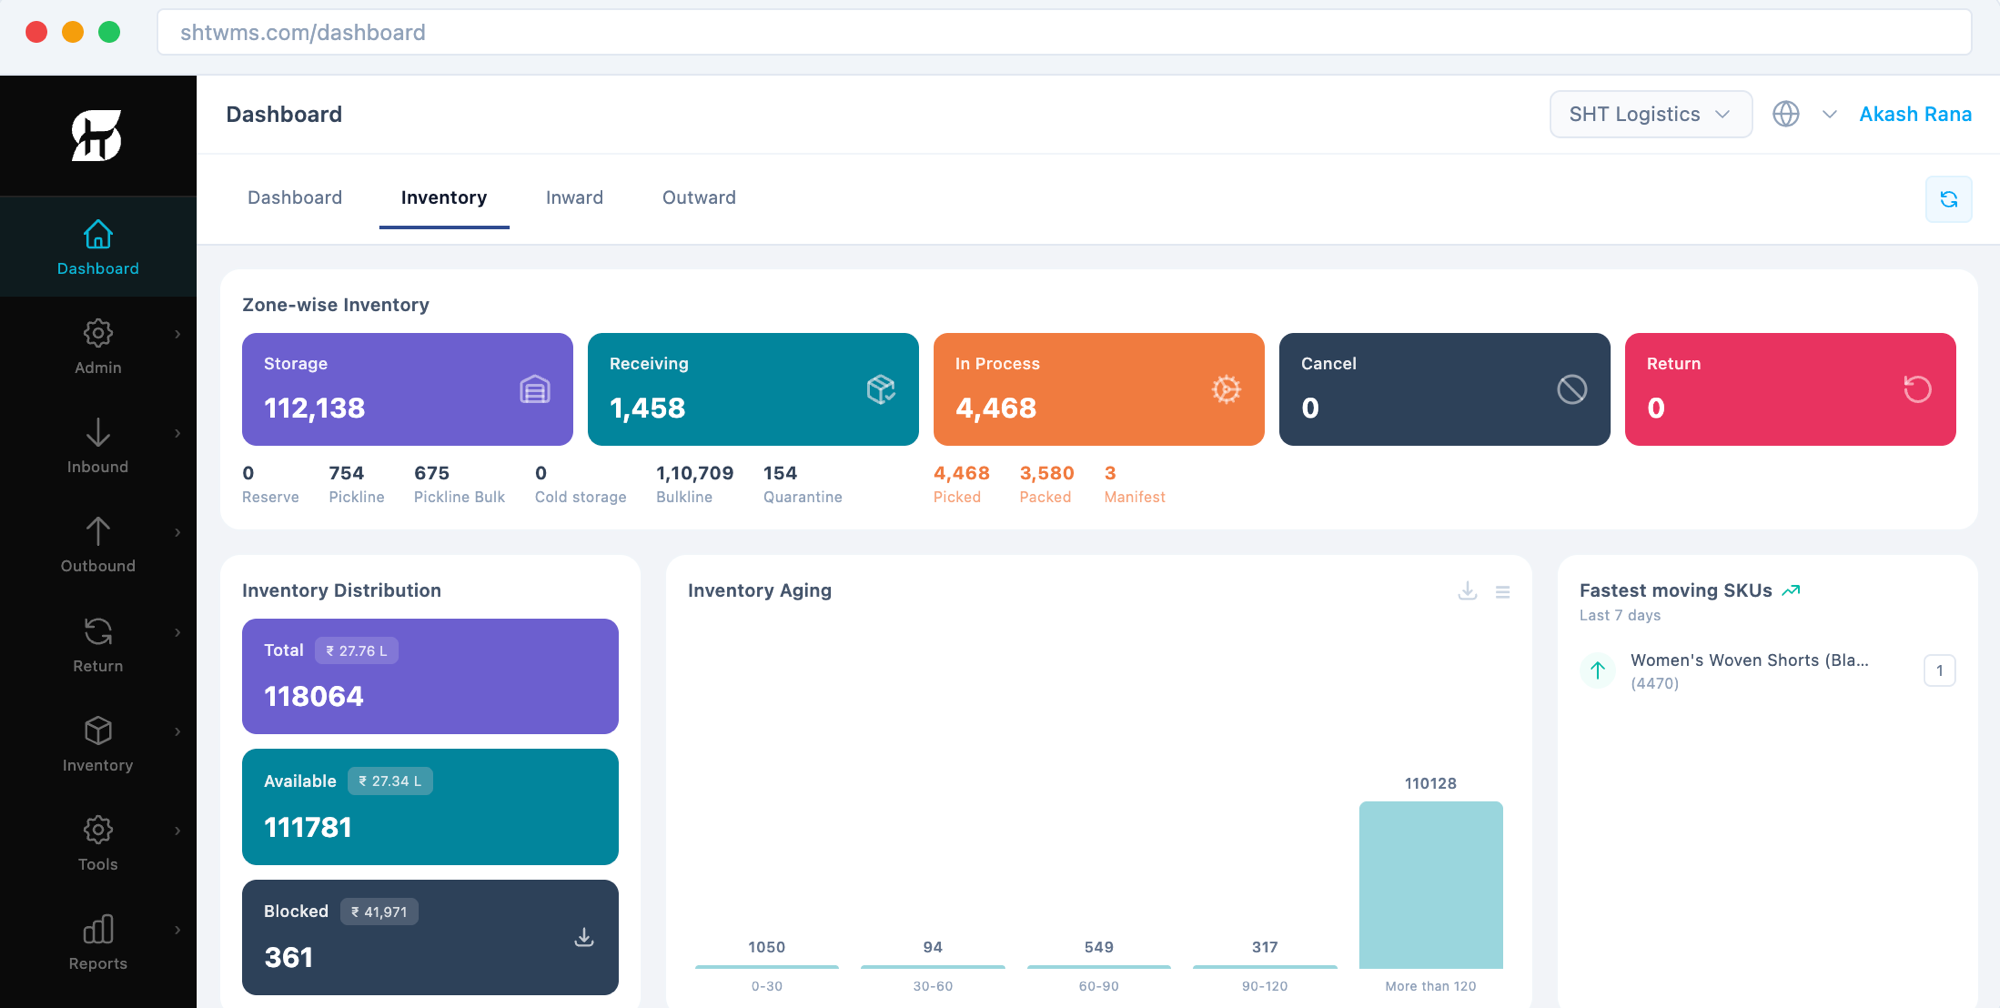This screenshot has width=2000, height=1008.
Task: Open the sidebar Return cycle icon
Action: [x=98, y=631]
